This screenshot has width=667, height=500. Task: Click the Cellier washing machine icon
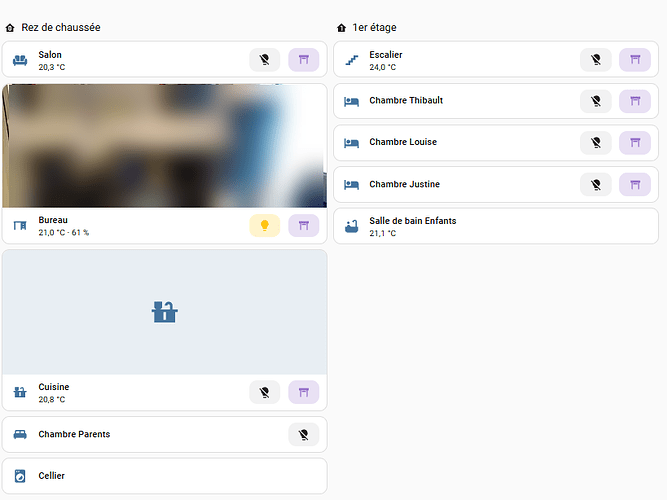tap(20, 476)
